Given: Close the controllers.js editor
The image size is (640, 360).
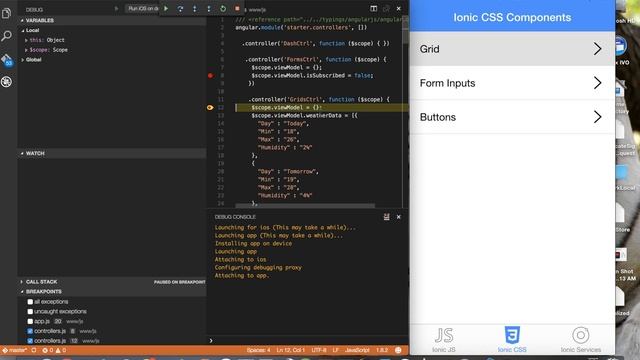Looking at the screenshot, I should pos(398,9).
